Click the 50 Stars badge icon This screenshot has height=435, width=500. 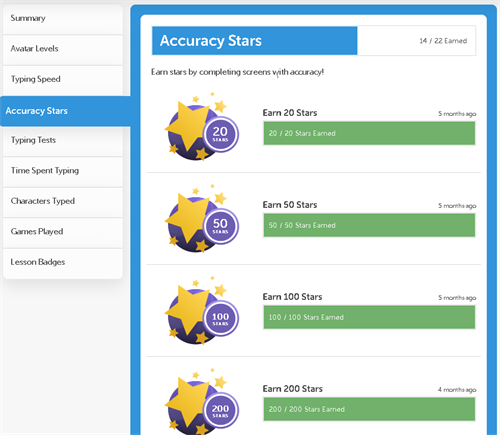[x=202, y=219]
